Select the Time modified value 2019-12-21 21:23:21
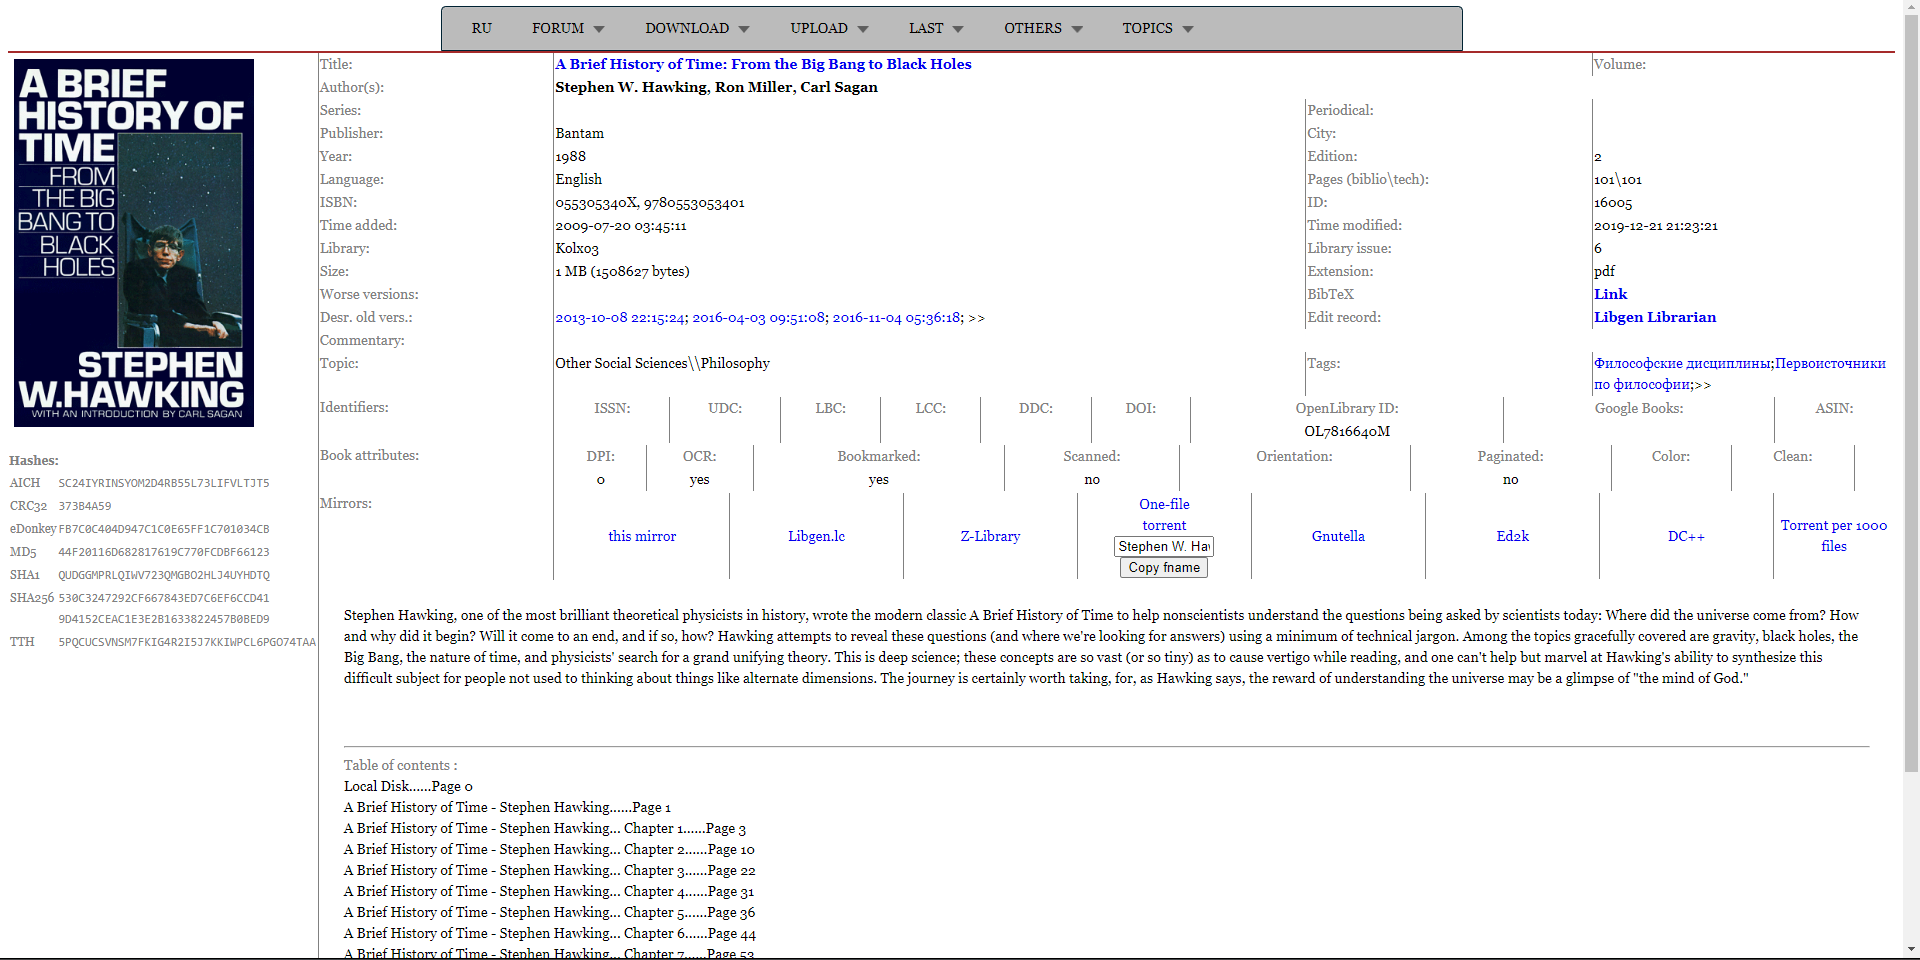Image resolution: width=1920 pixels, height=960 pixels. 1656,226
